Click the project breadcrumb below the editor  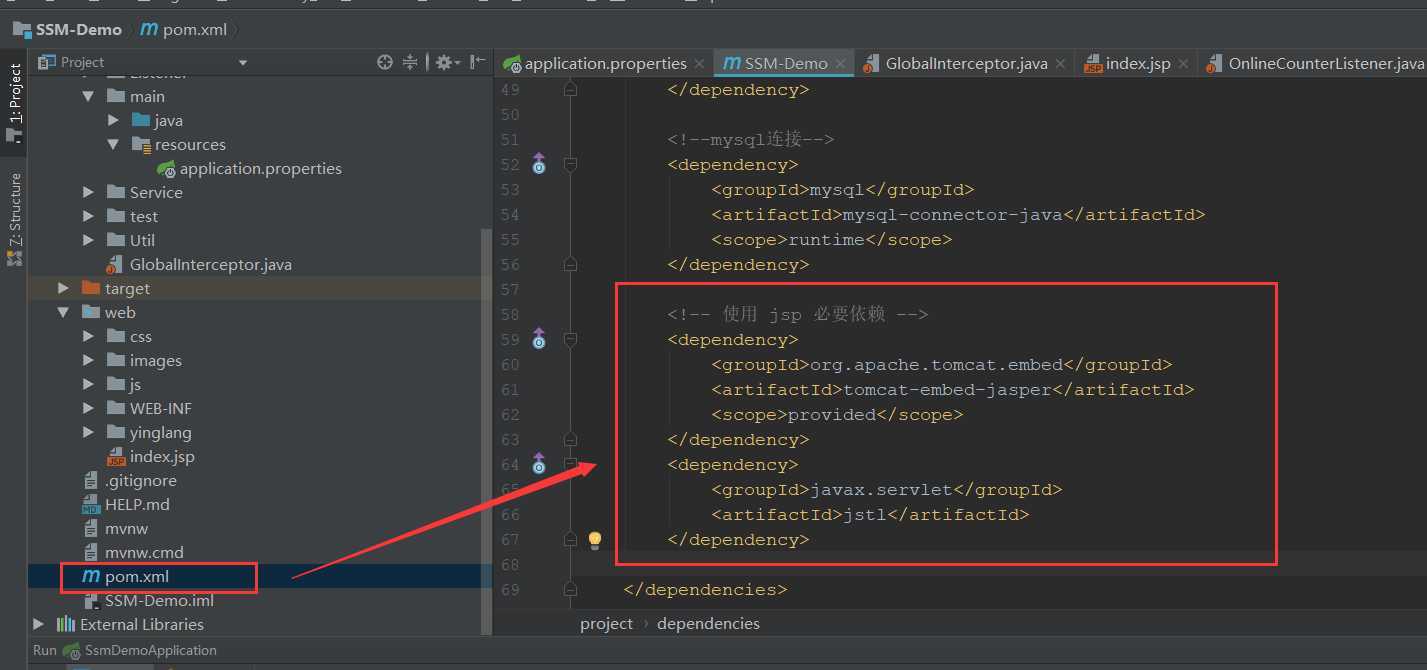tap(606, 623)
